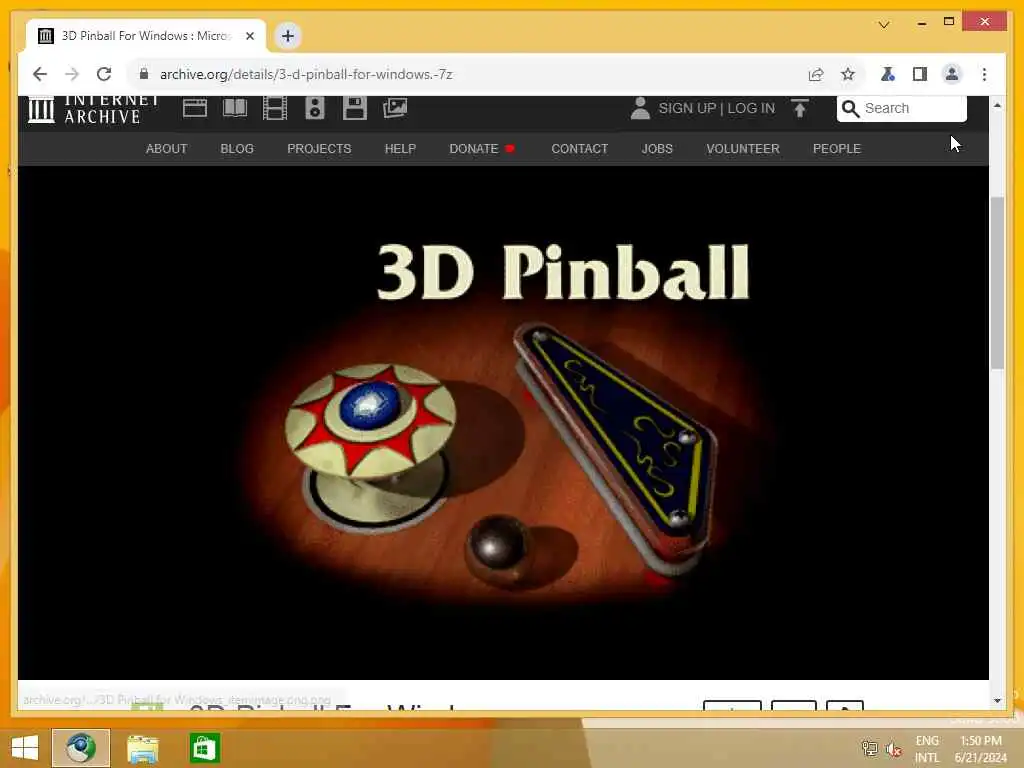Open the Chrome profile avatar
The image size is (1024, 768).
coord(952,74)
